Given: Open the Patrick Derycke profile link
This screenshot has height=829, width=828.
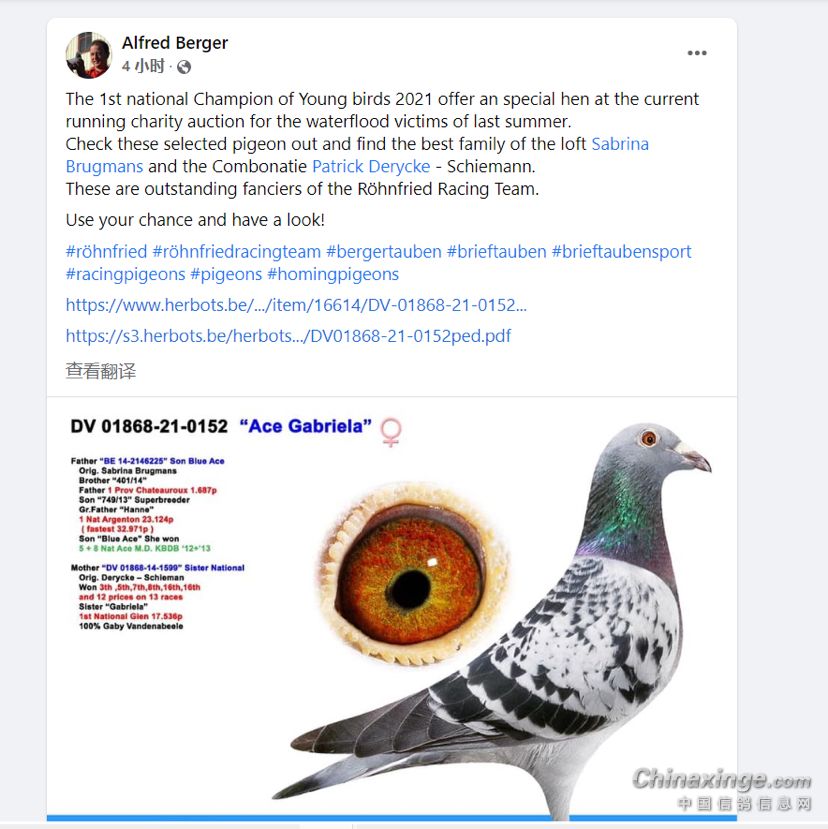Looking at the screenshot, I should coord(371,167).
